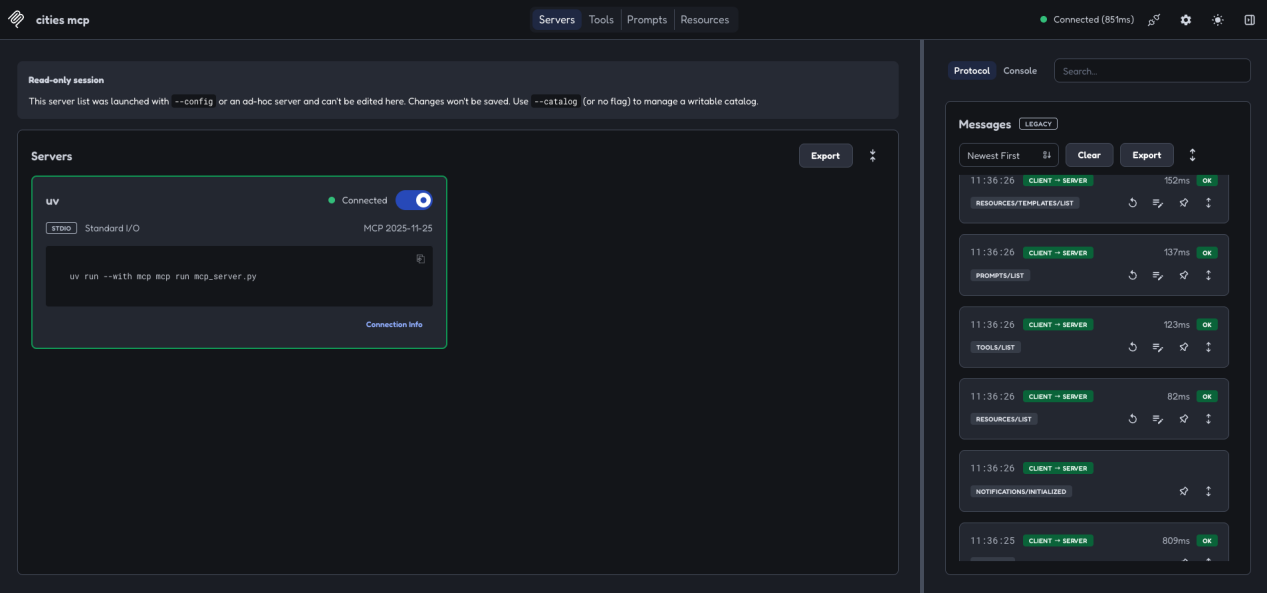The image size is (1267, 593).
Task: Open the connection plug icon in header
Action: 1154,20
